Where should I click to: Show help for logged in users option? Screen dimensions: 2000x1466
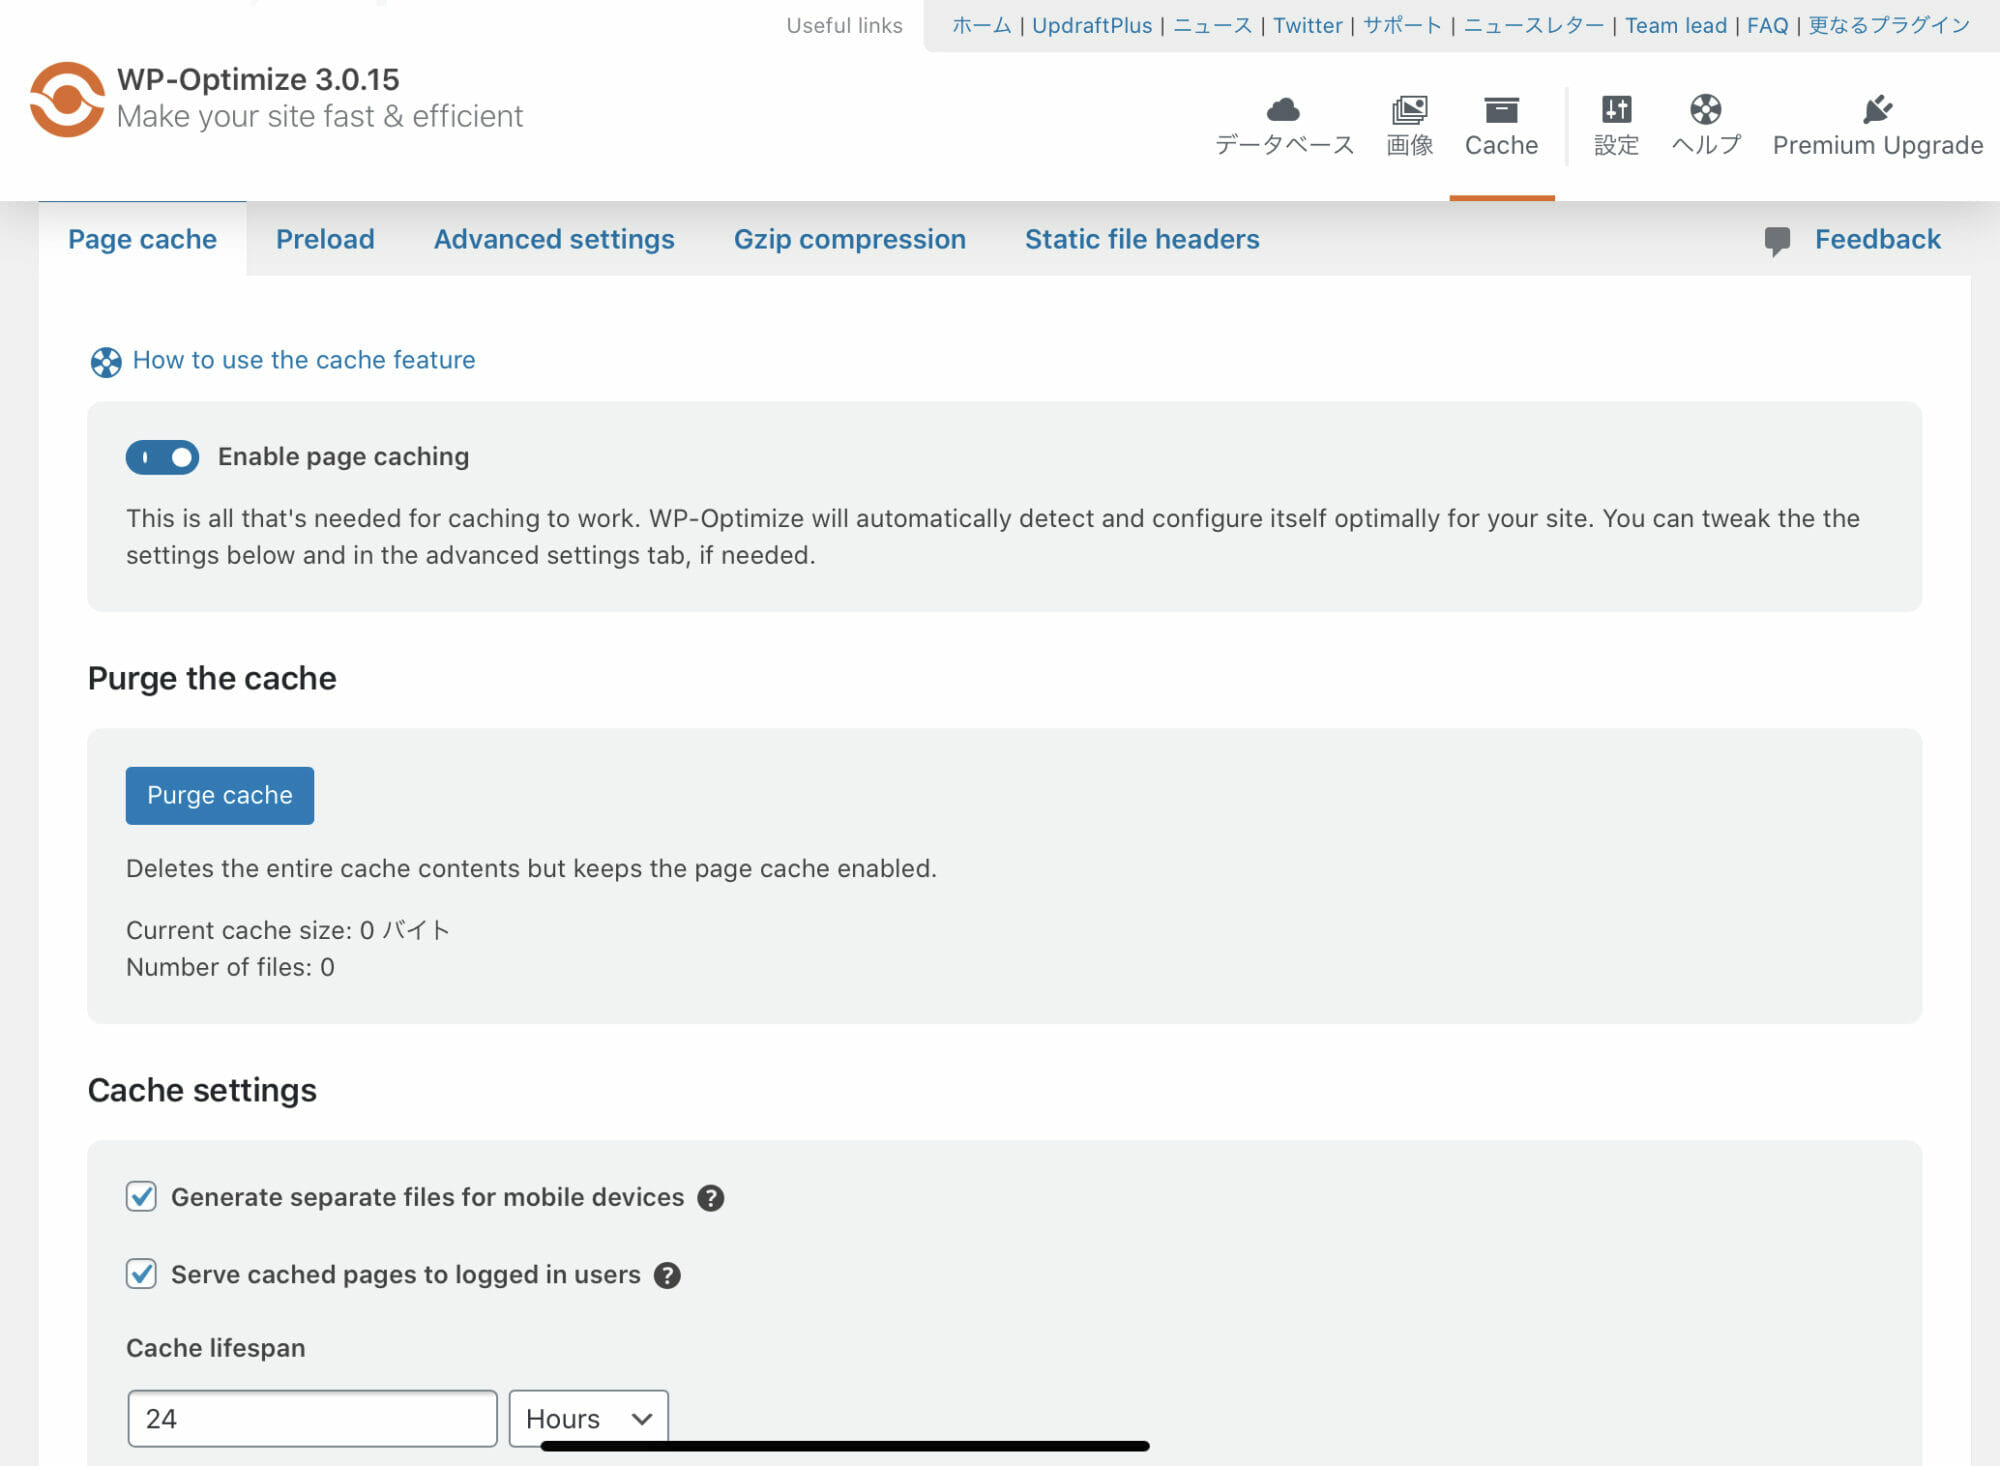click(x=667, y=1275)
